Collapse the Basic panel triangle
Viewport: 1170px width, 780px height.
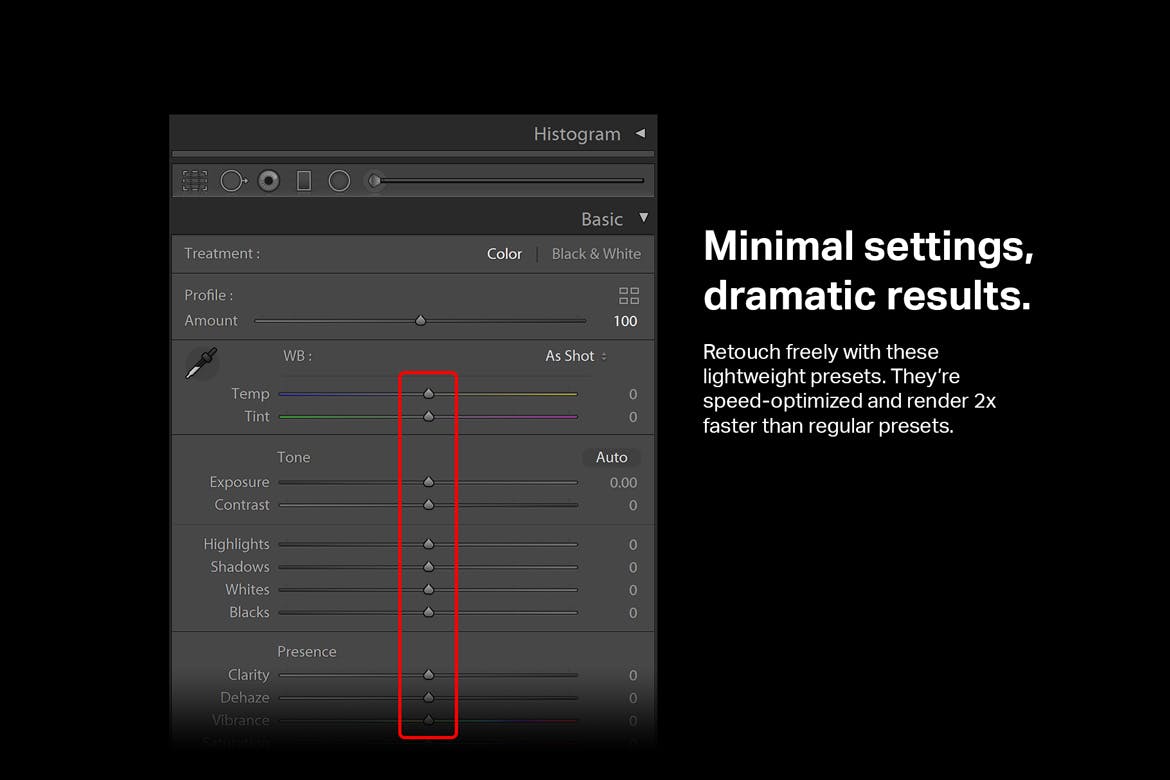pos(643,218)
